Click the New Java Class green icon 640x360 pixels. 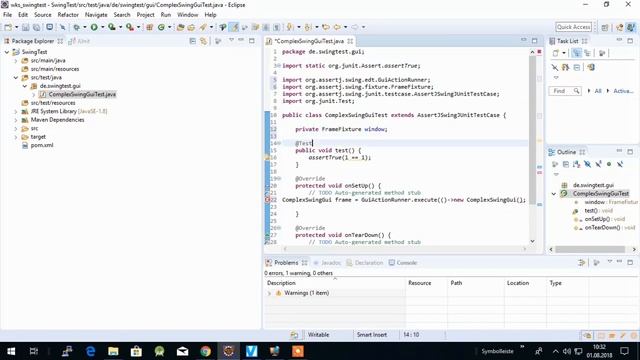[x=161, y=27]
